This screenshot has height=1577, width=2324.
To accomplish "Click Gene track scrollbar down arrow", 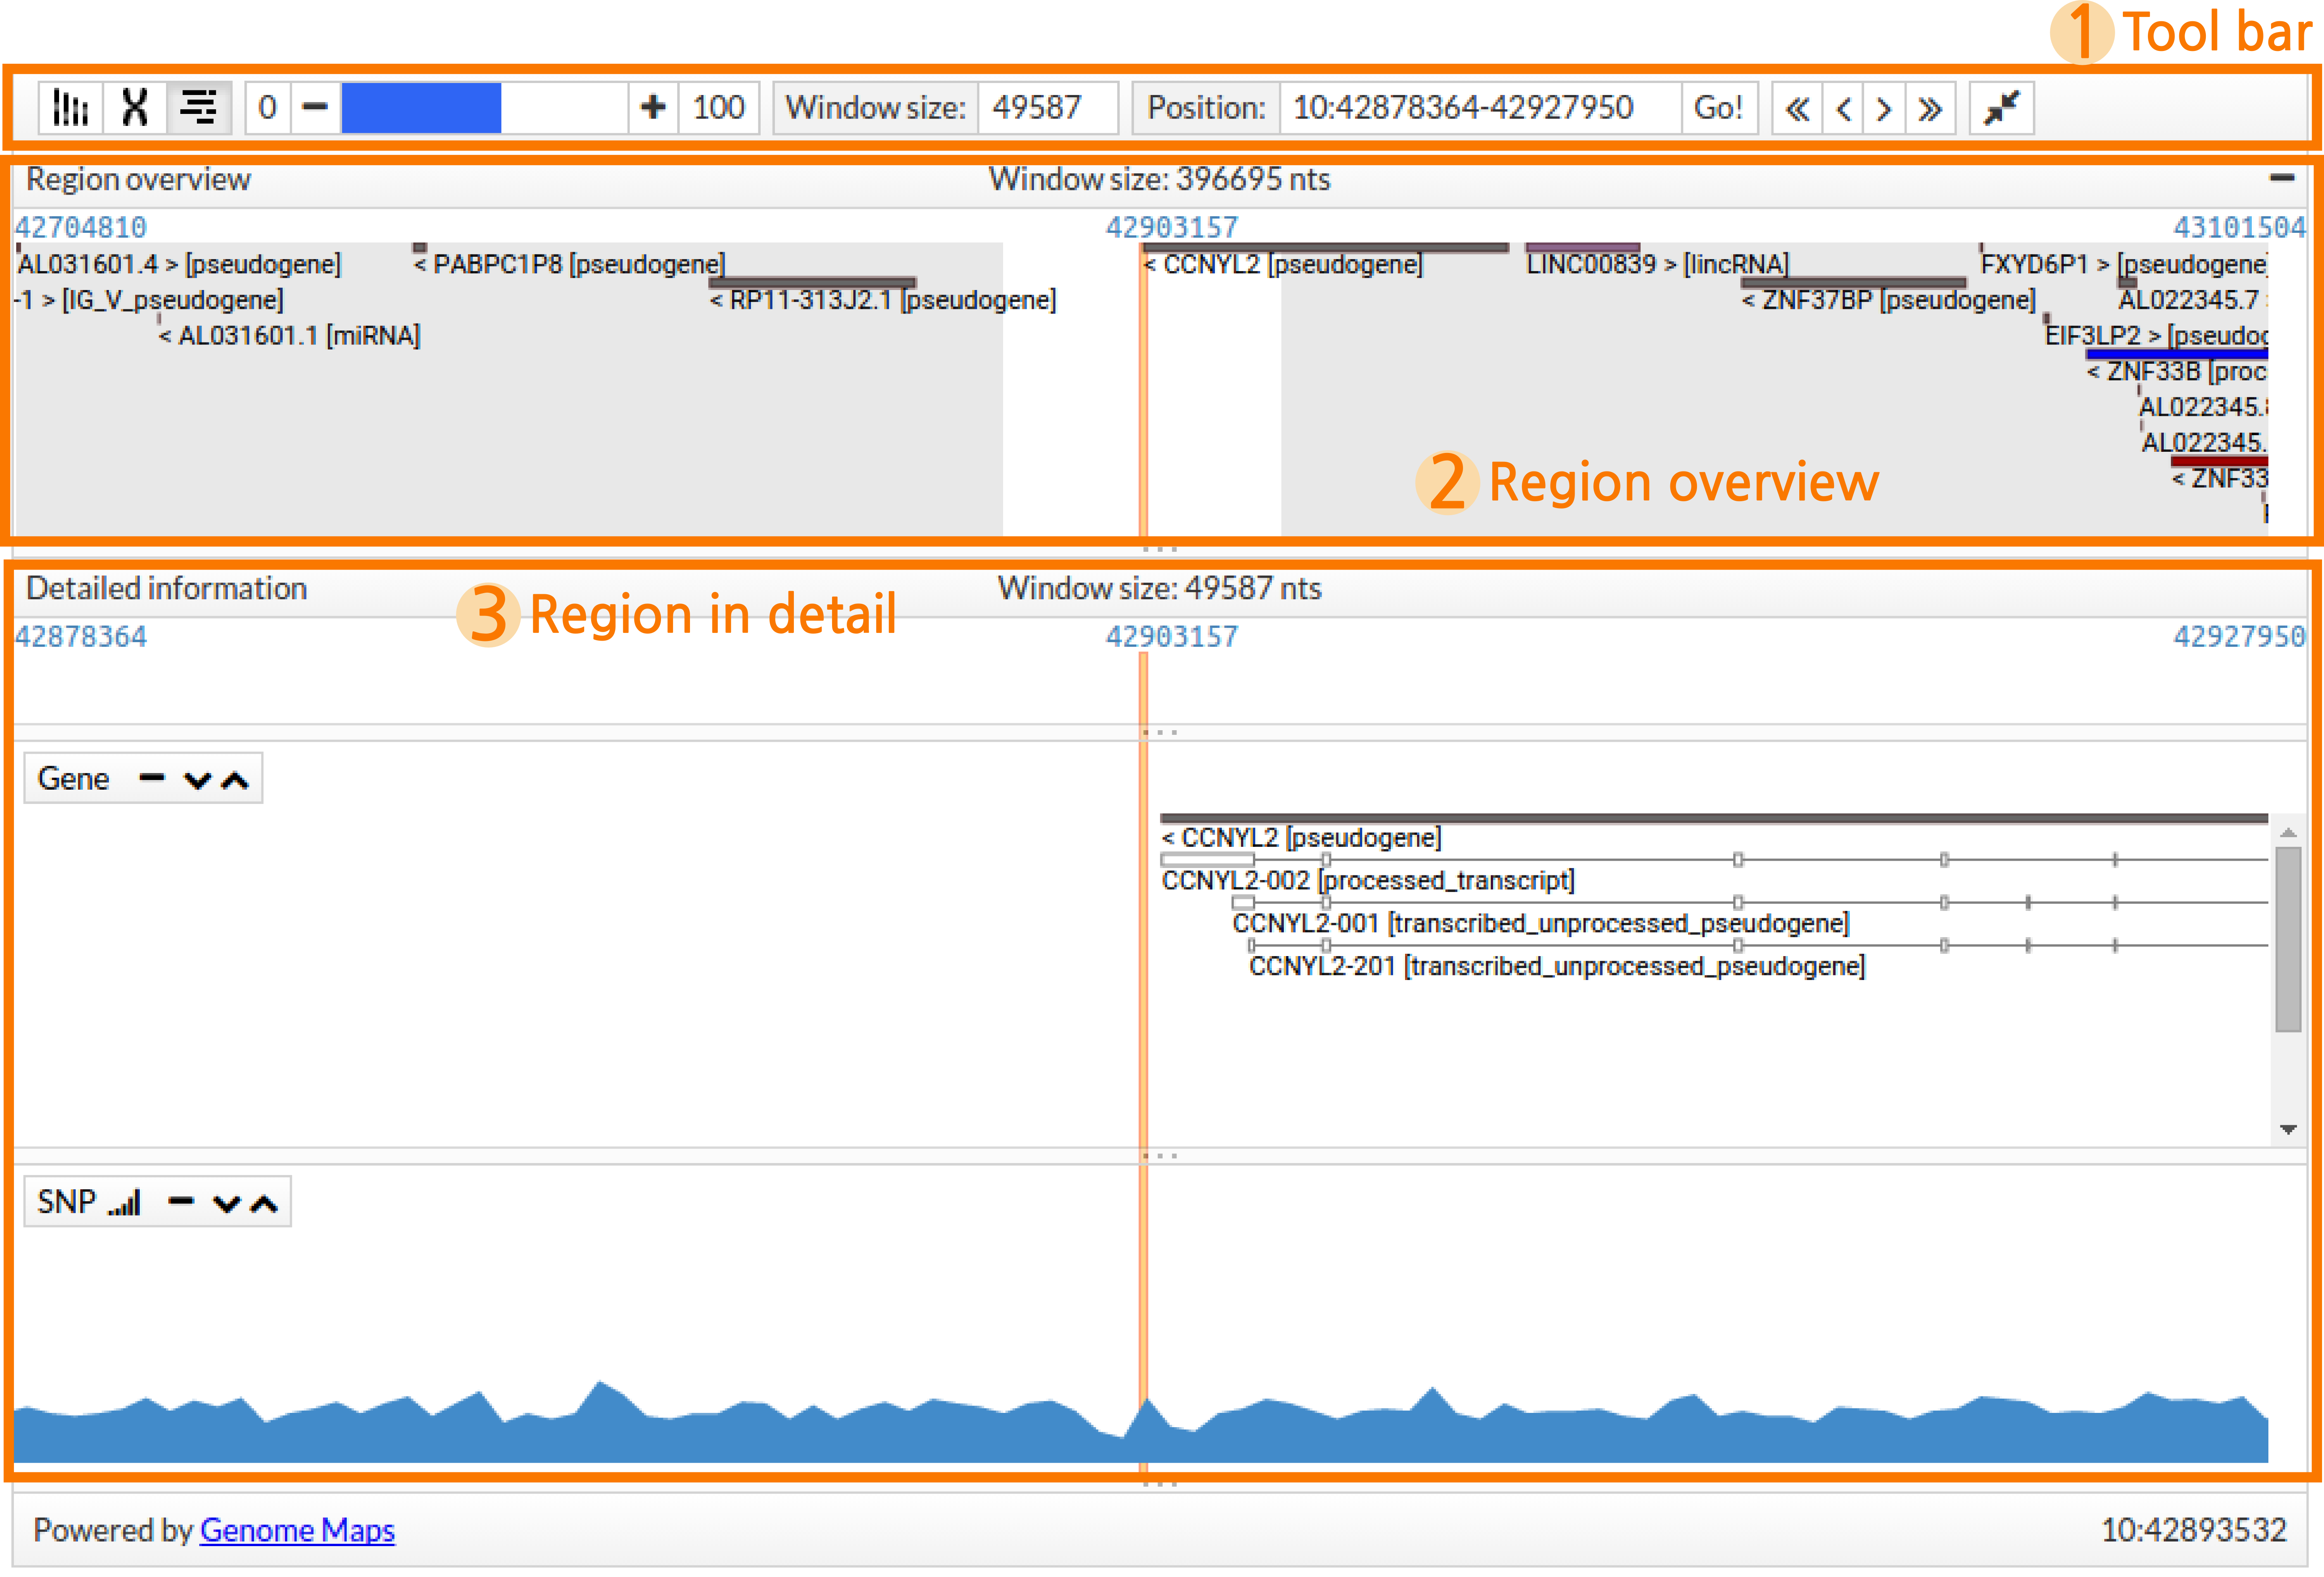I will (x=2288, y=1129).
